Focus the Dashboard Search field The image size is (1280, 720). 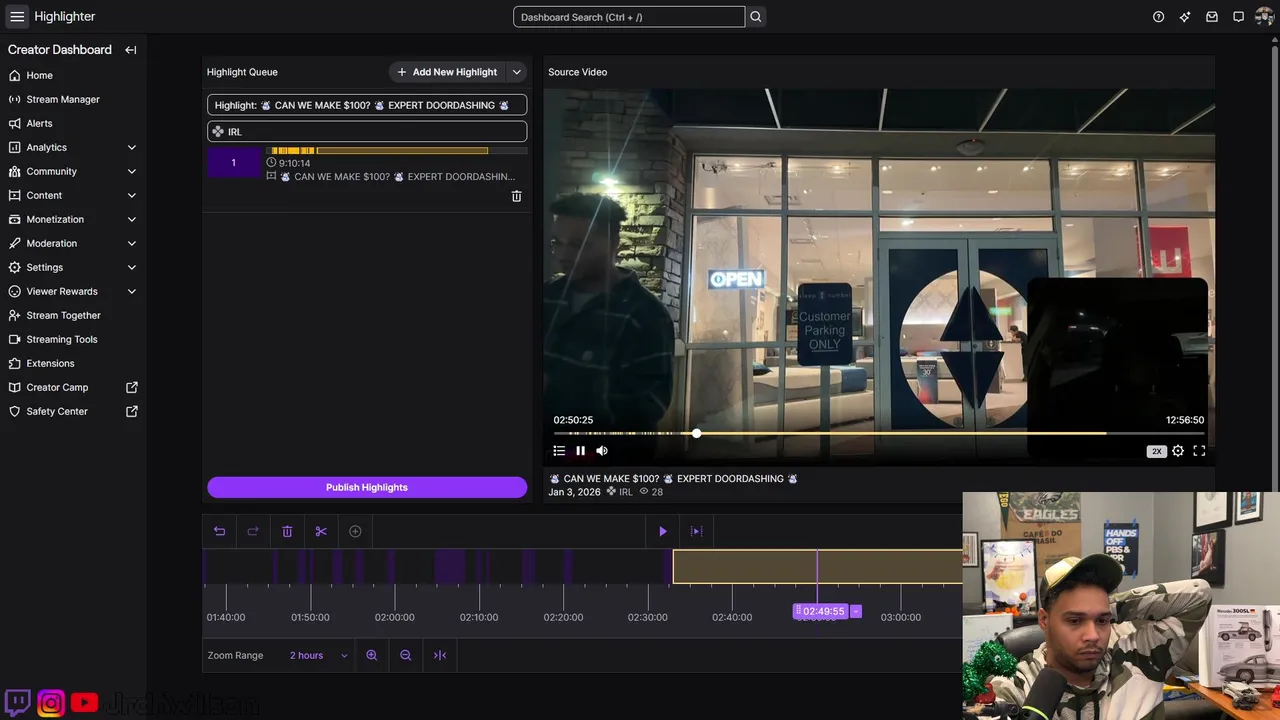[629, 17]
